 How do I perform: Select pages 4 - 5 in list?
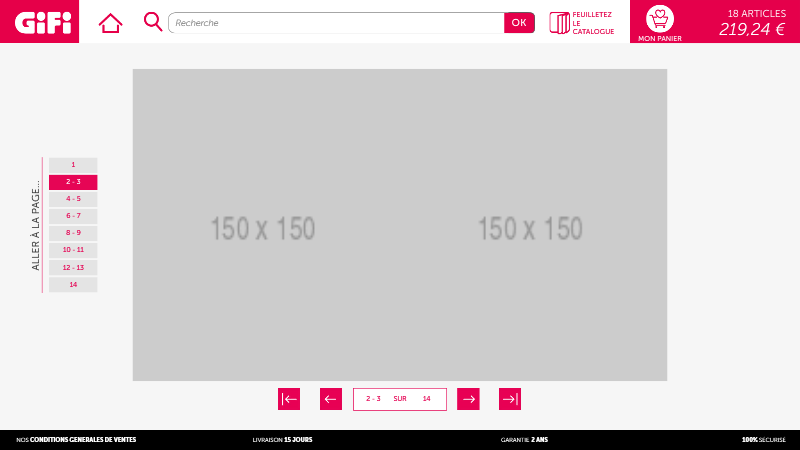pos(73,199)
